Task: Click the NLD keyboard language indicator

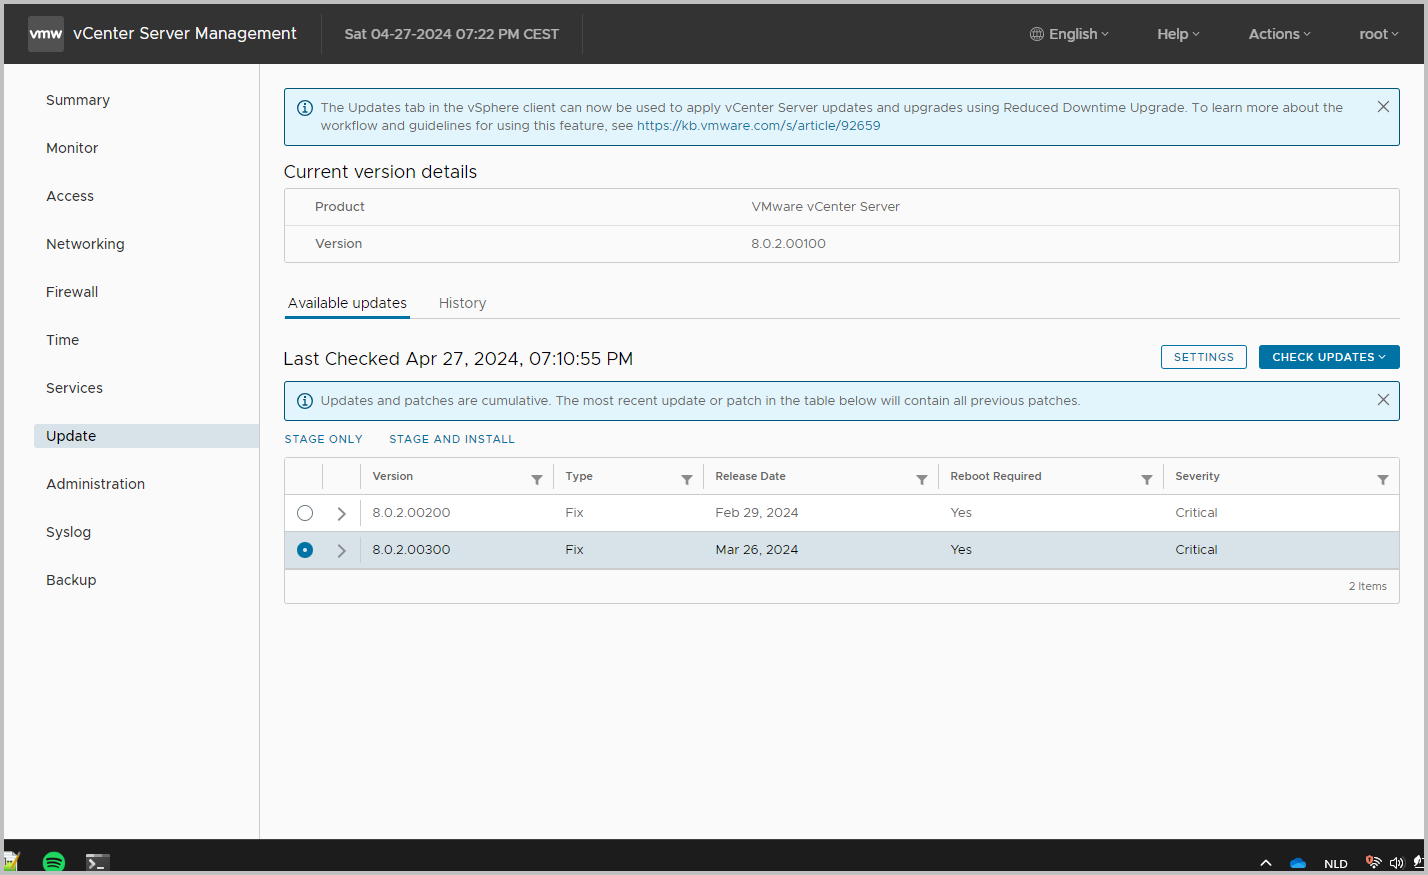Action: coord(1336,864)
